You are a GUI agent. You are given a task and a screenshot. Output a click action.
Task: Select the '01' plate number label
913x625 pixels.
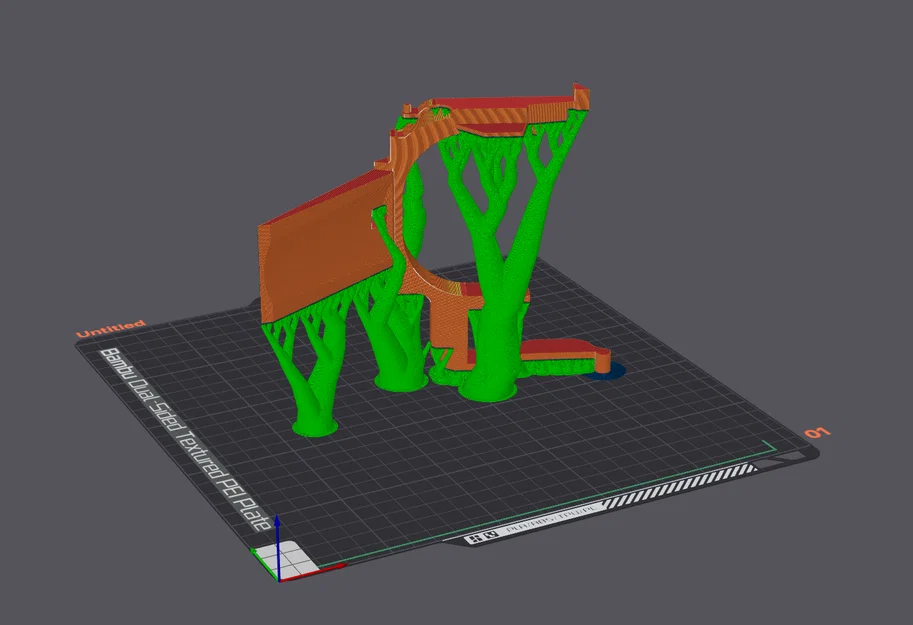pyautogui.click(x=817, y=433)
